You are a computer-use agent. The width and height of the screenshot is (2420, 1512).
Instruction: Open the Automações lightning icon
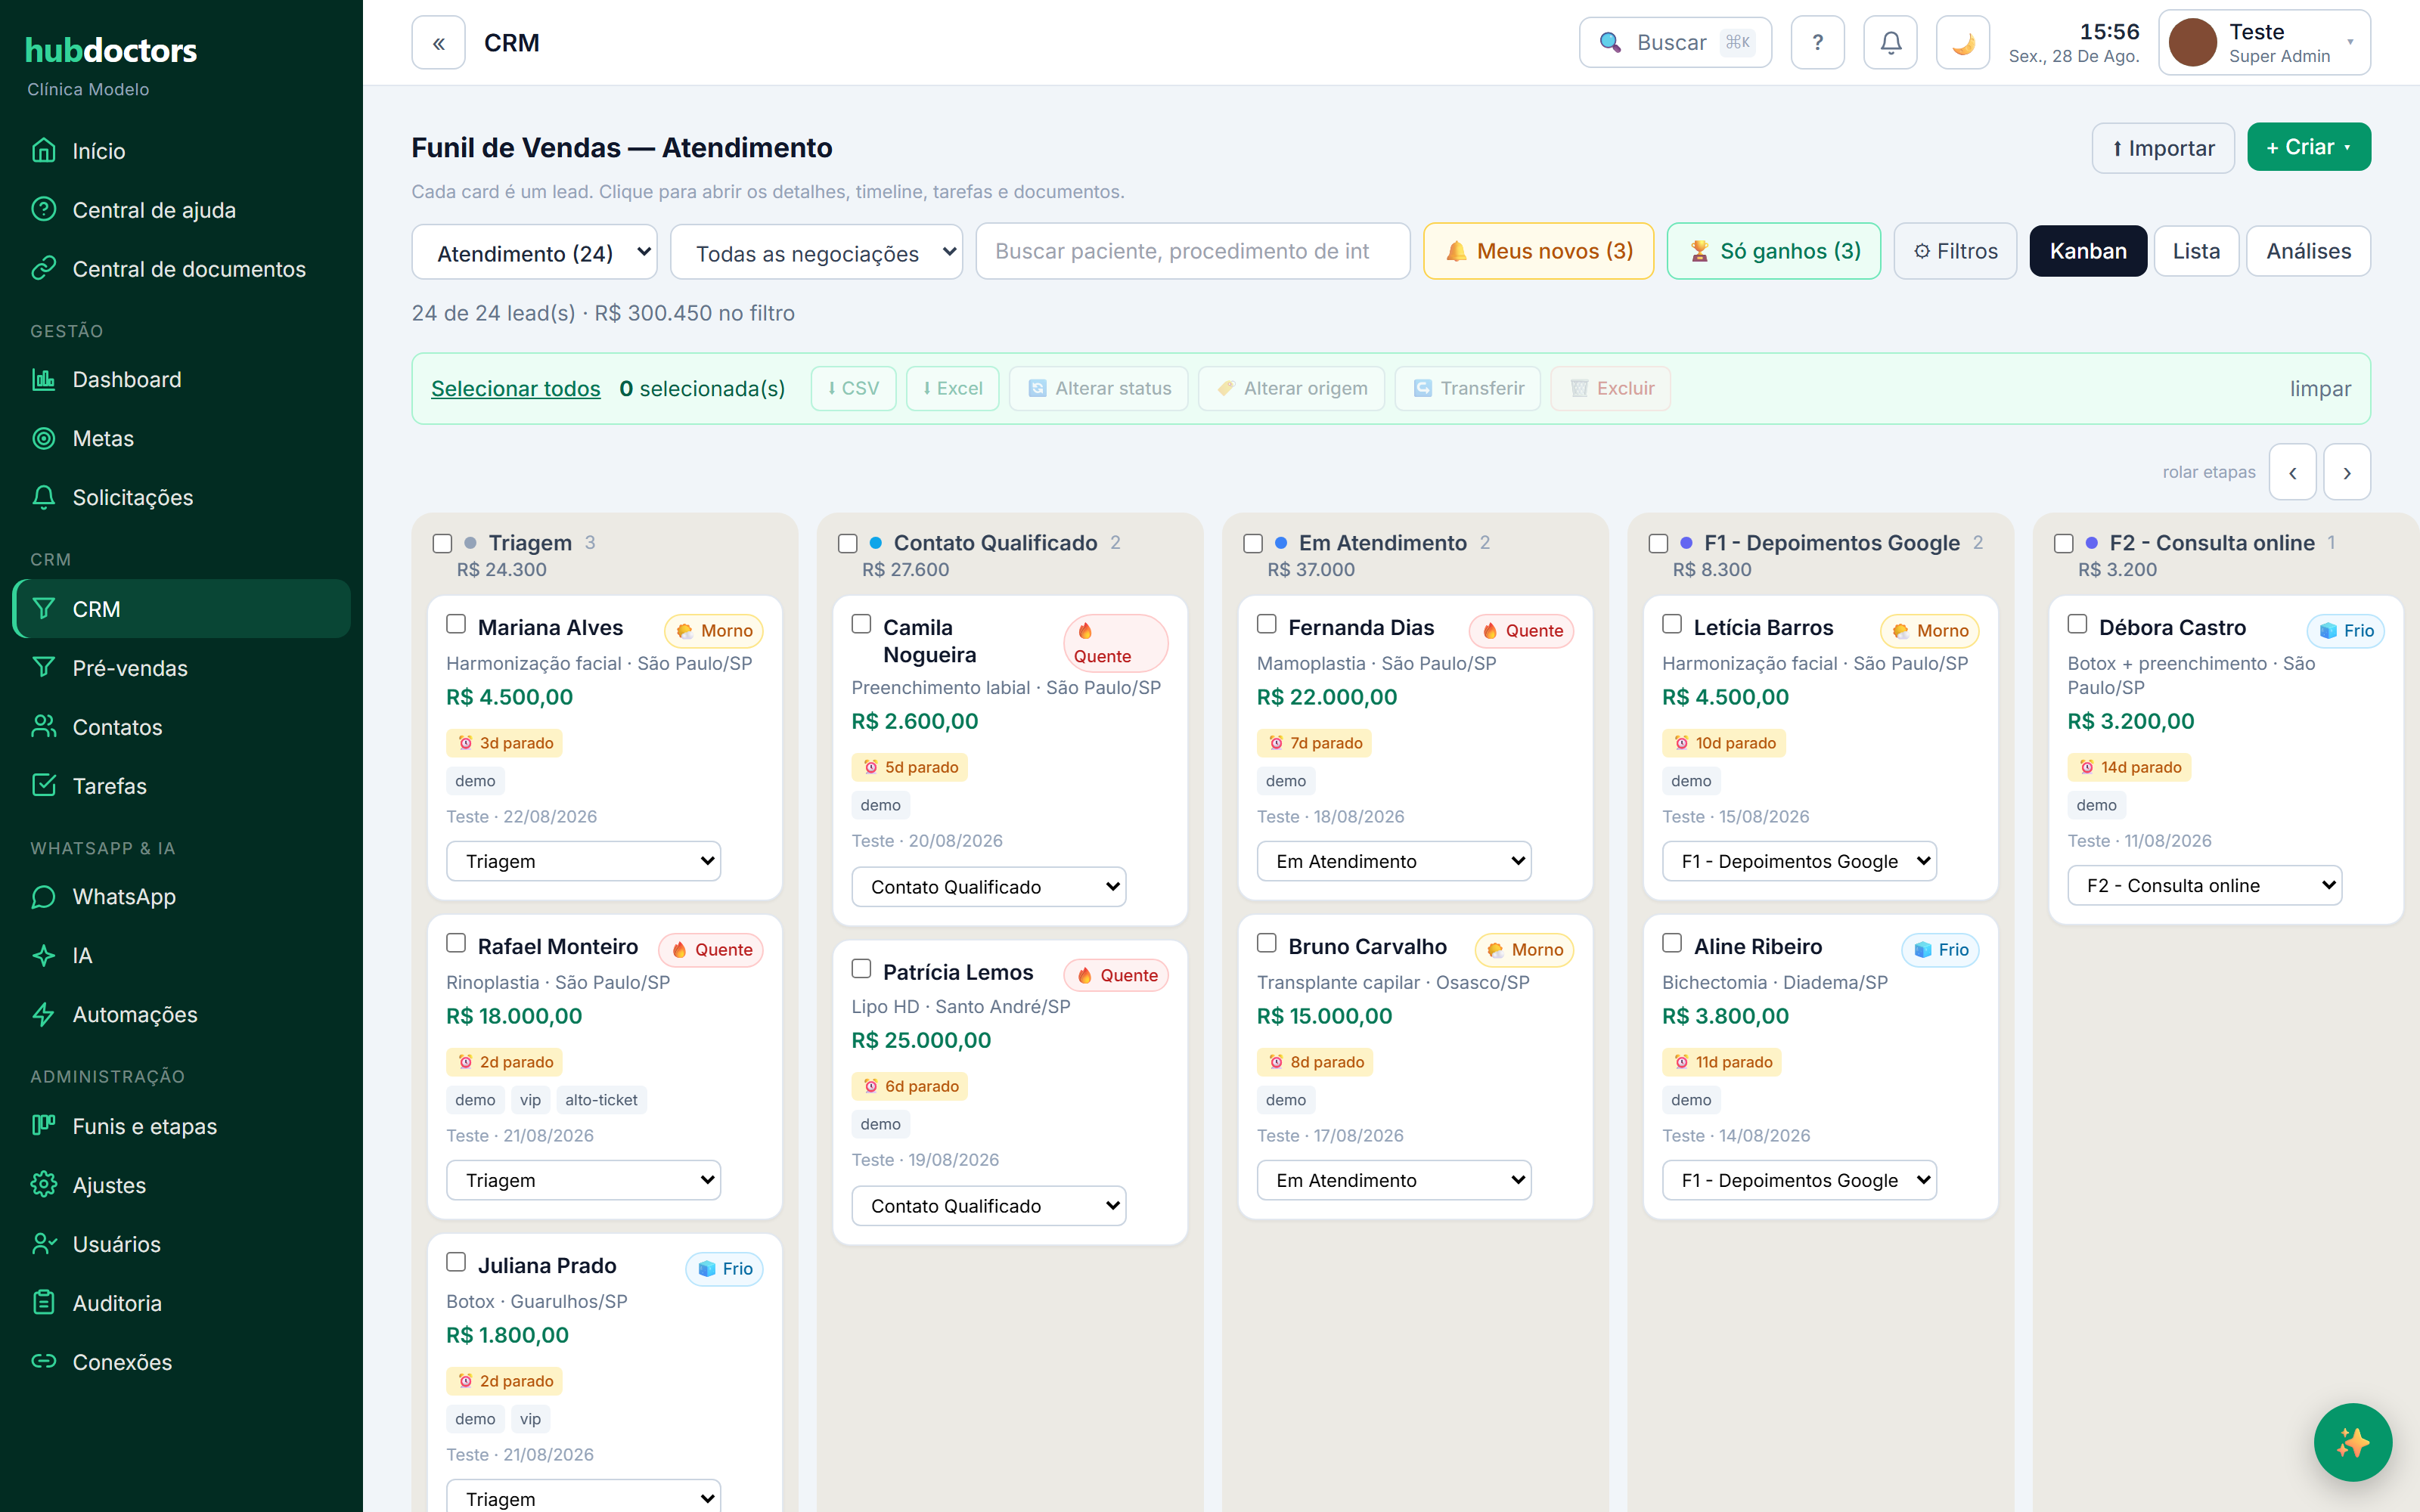(44, 1015)
